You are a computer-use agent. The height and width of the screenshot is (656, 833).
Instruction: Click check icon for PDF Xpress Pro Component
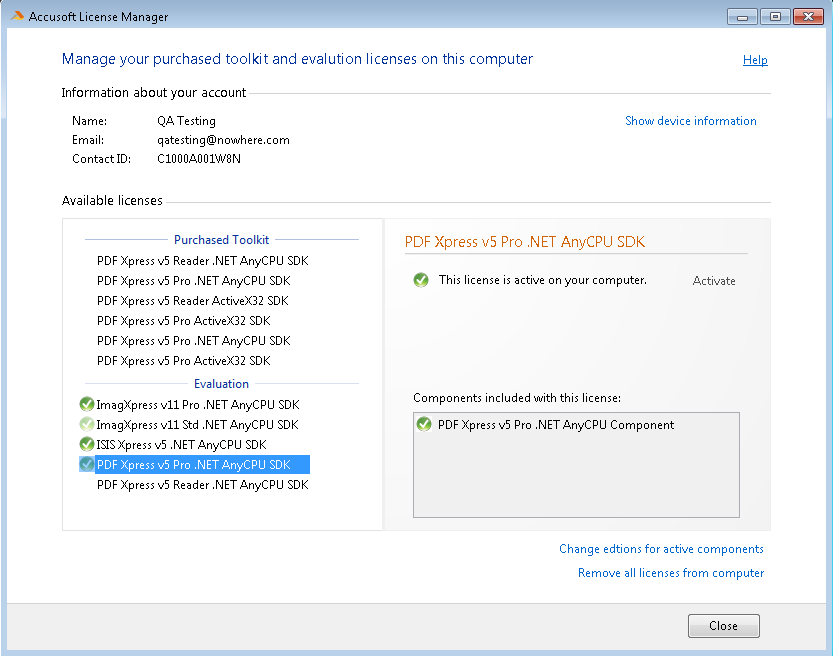(x=424, y=425)
